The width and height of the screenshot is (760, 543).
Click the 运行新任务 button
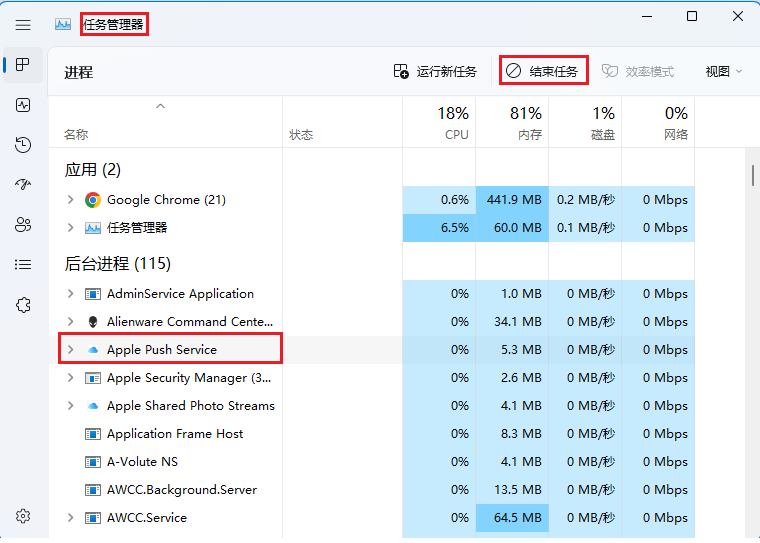click(435, 72)
